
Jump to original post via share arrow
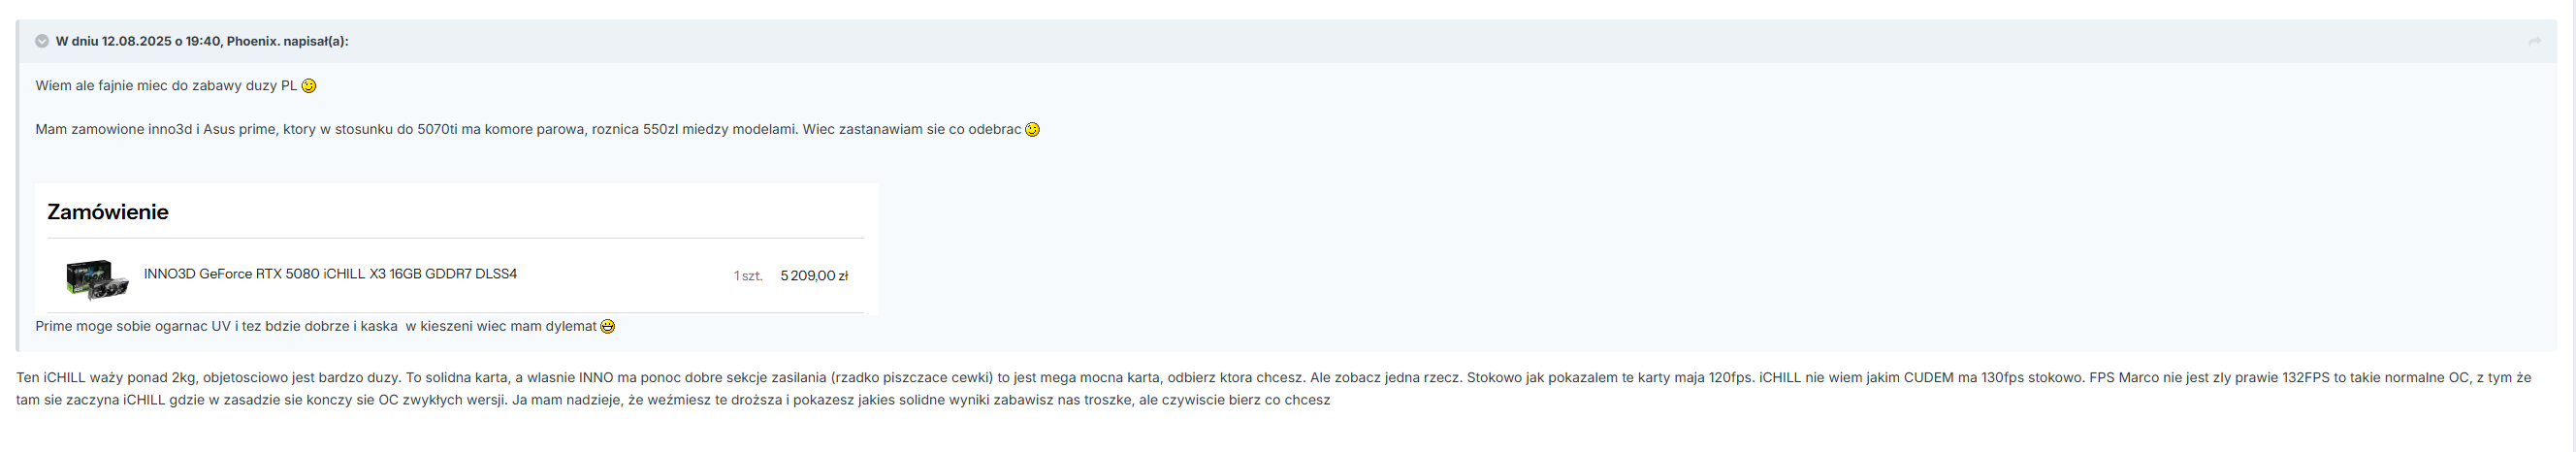click(x=2534, y=41)
